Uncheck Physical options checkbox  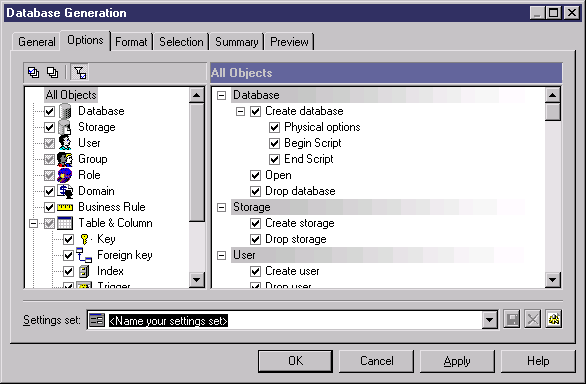click(274, 128)
